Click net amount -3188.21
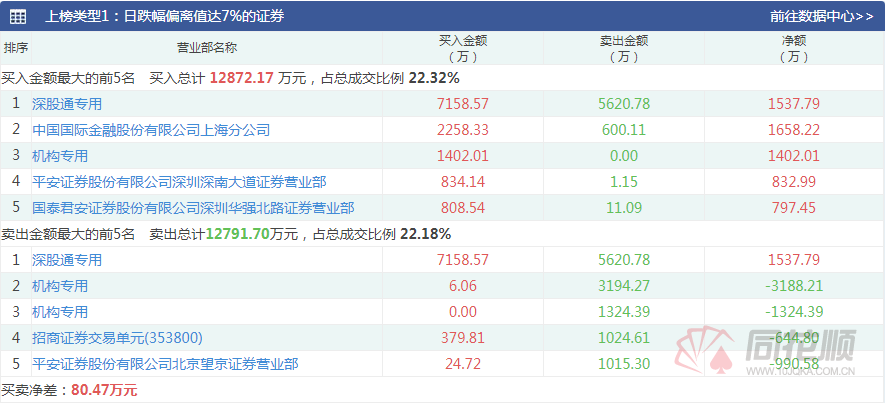Screen dimensions: 885x403 click(794, 286)
